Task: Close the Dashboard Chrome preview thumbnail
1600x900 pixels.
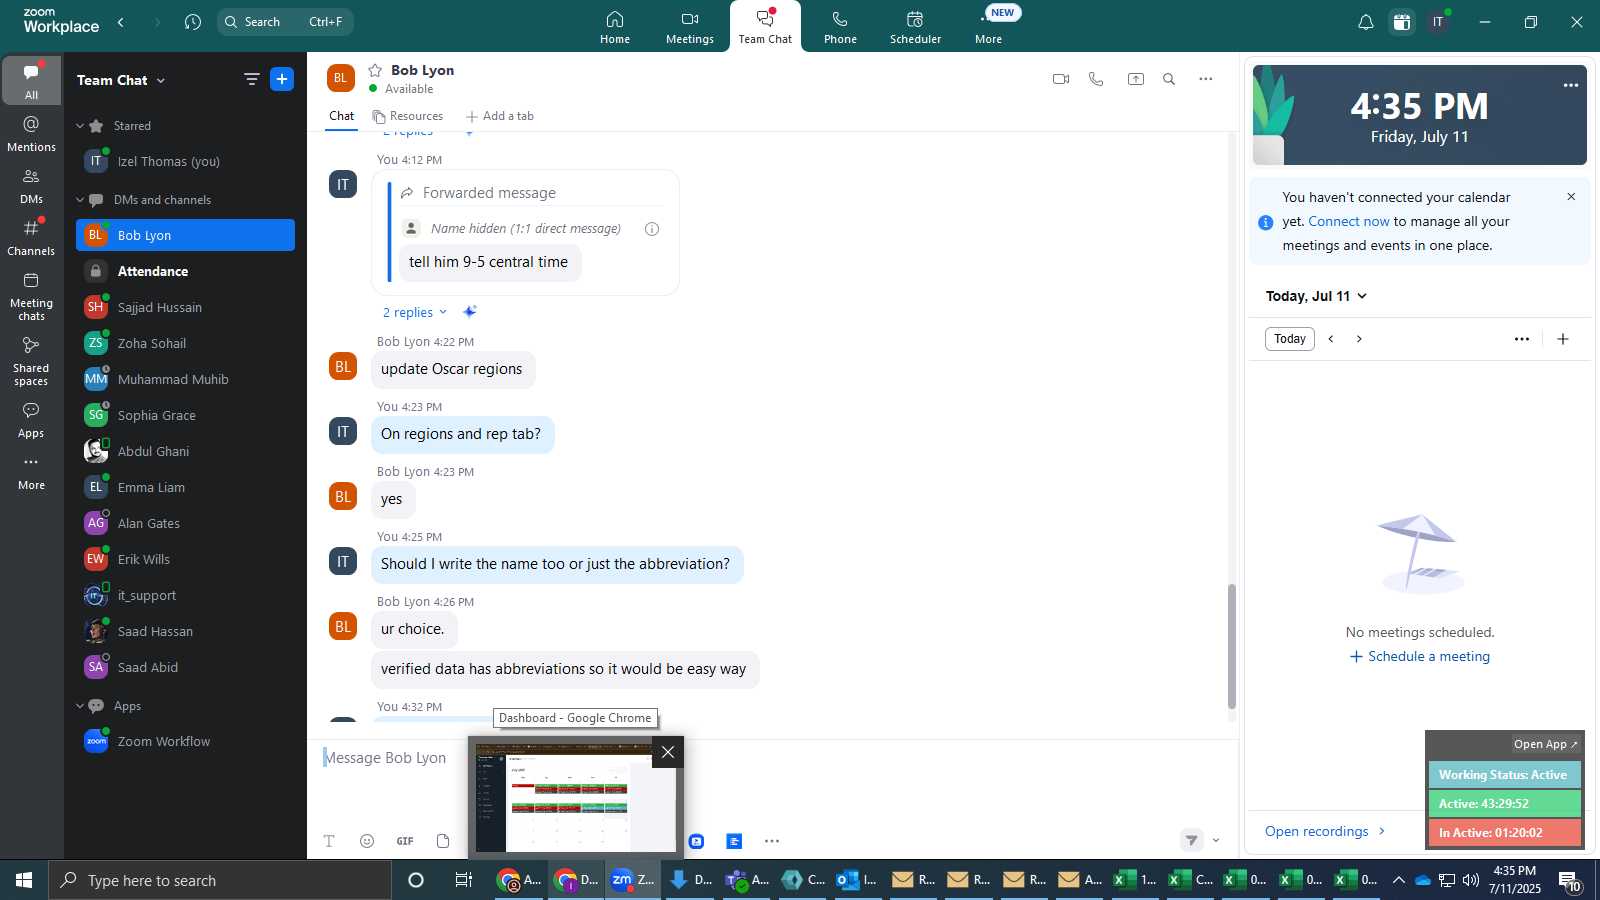Action: click(x=668, y=752)
